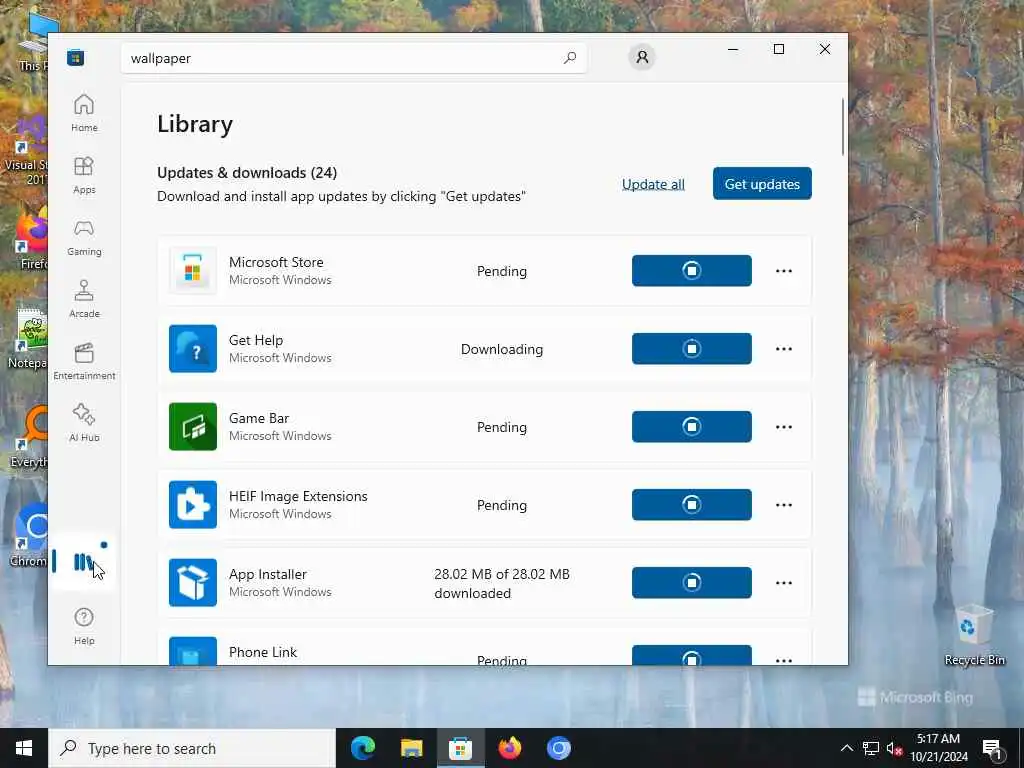Stop the Game Bar pending update

(x=692, y=426)
